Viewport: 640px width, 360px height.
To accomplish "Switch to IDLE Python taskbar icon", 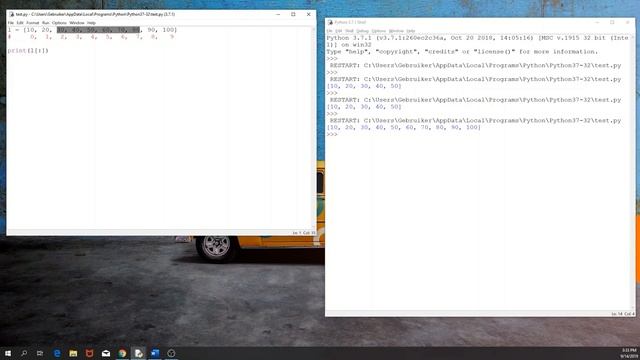I will click(138, 353).
